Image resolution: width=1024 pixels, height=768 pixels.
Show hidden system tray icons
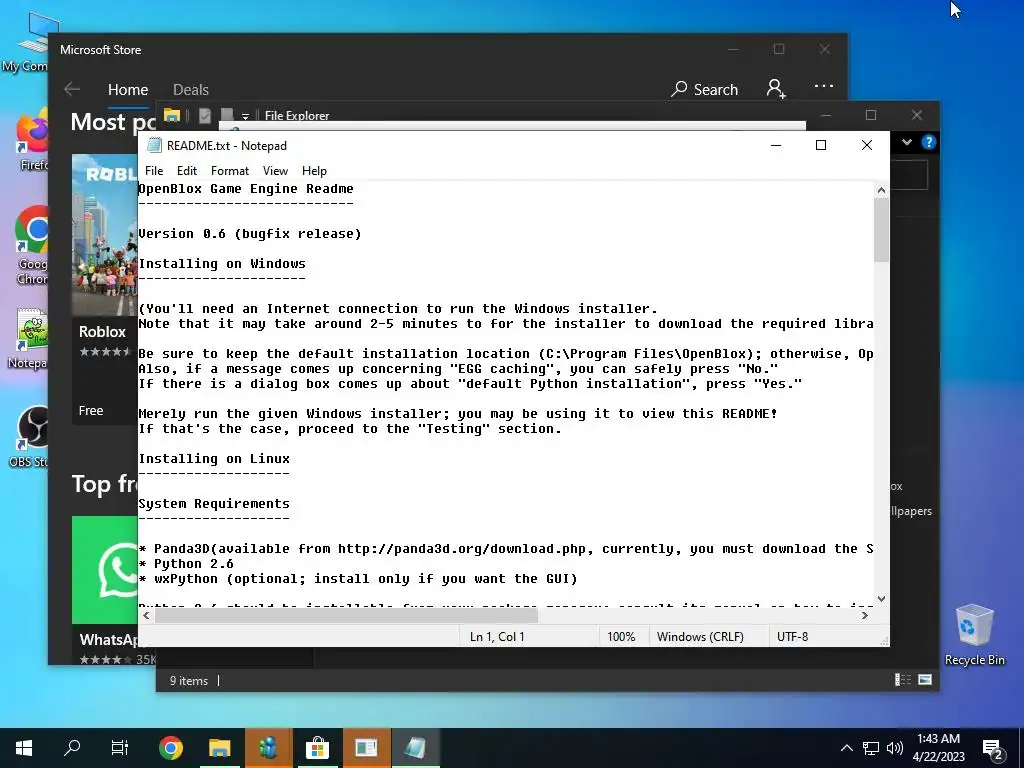[846, 748]
